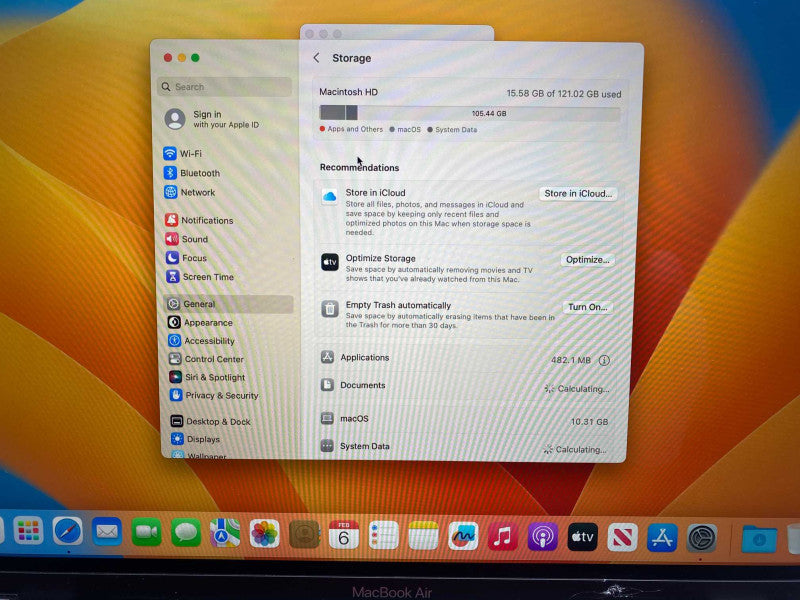Screen dimensions: 800x600
Task: Open Notes from the Dock
Action: click(423, 536)
